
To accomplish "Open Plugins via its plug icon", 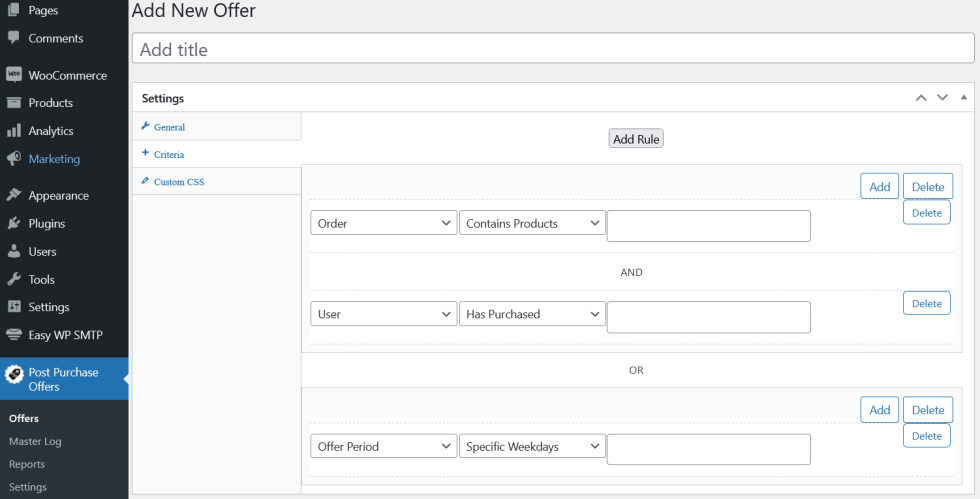I will coord(14,224).
